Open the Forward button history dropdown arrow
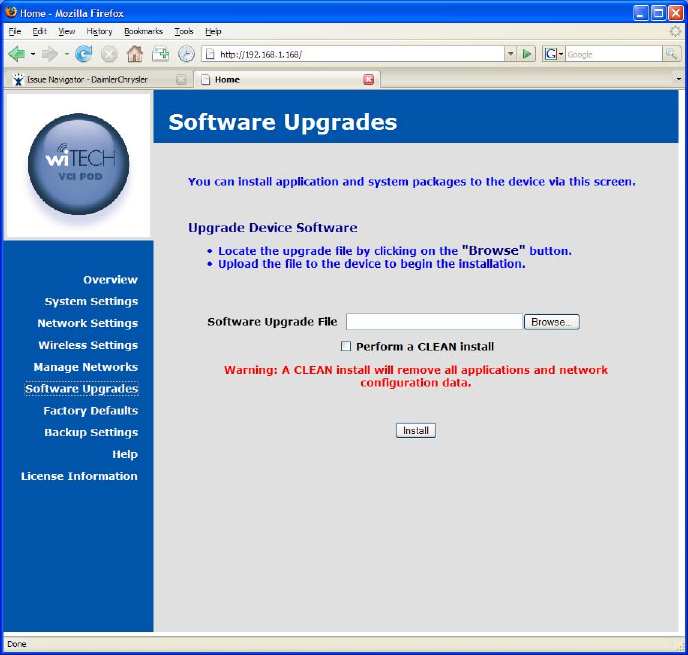688x655 pixels. click(67, 54)
